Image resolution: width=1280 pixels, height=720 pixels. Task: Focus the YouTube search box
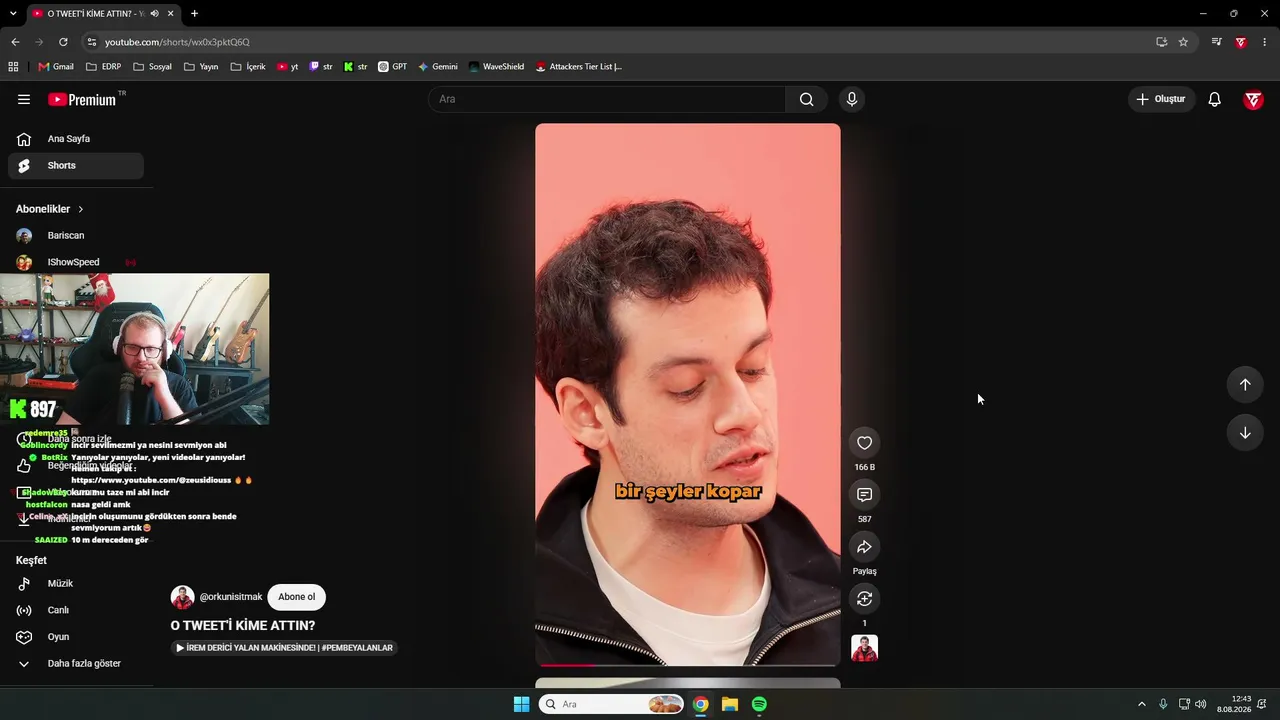click(607, 99)
